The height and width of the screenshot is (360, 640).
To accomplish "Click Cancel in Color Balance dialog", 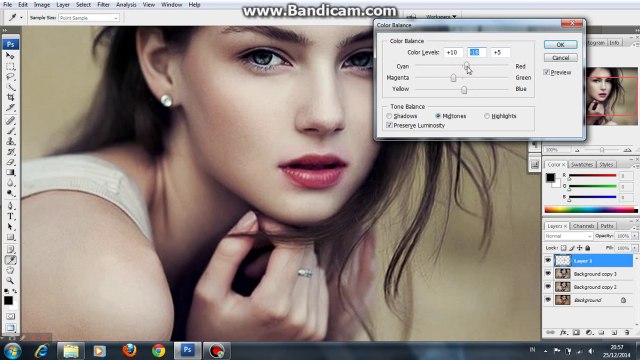I will pos(560,58).
